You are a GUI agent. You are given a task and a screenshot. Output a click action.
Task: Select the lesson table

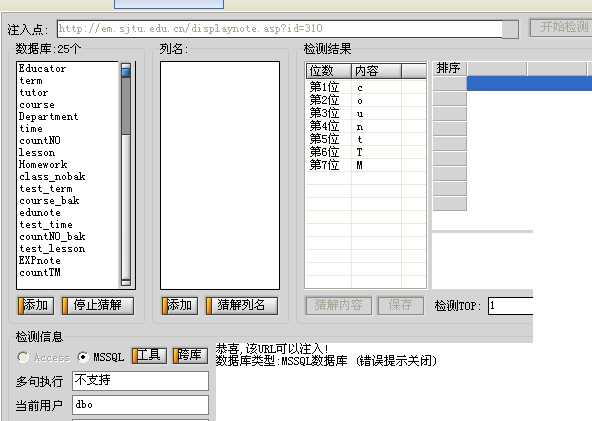[37, 153]
